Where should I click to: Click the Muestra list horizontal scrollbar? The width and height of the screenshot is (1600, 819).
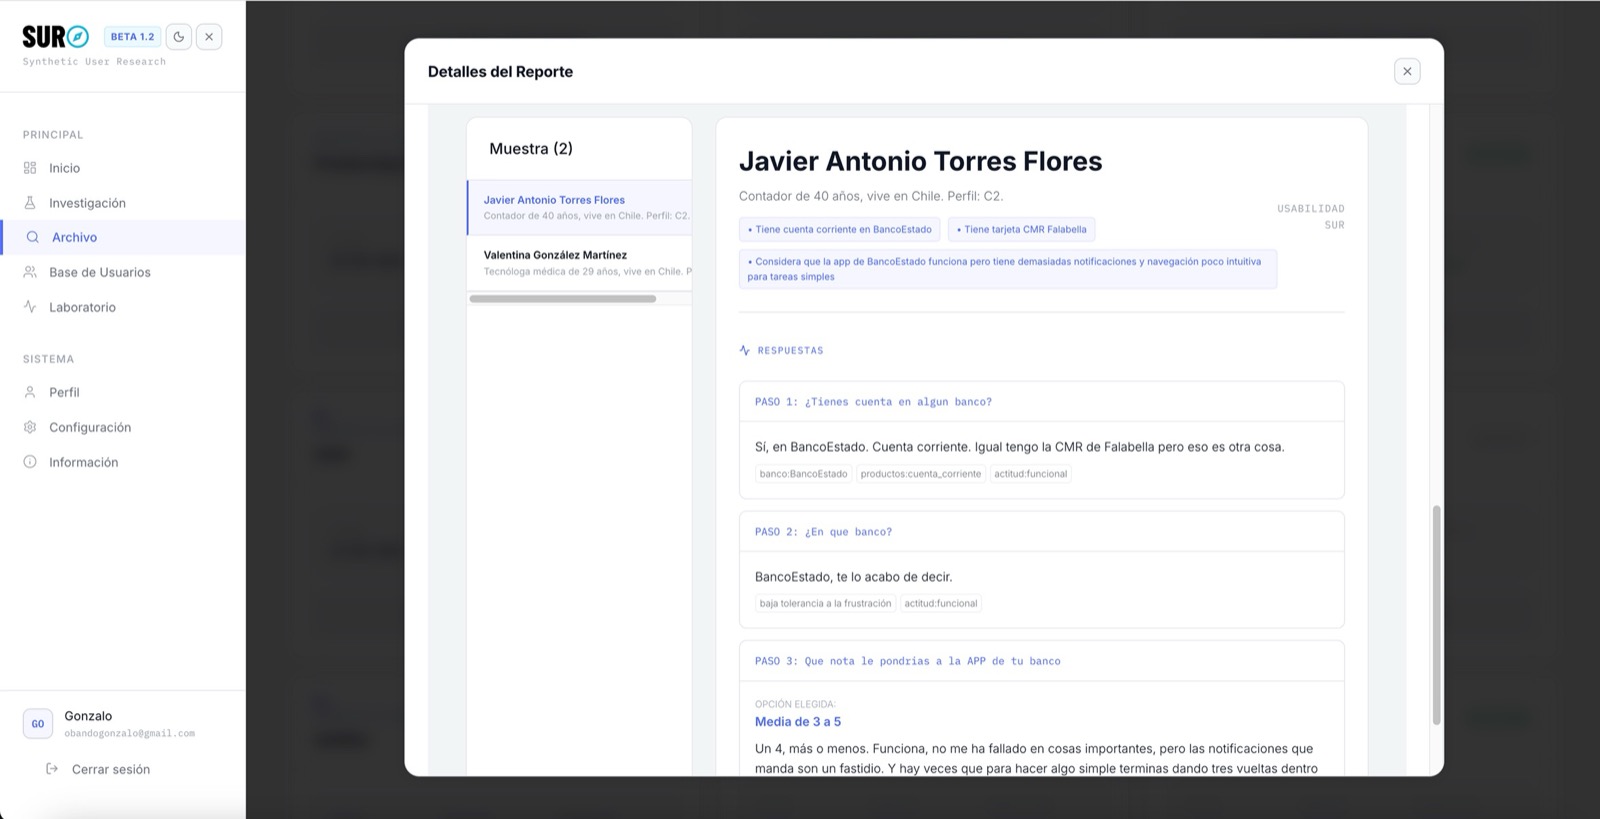(563, 298)
